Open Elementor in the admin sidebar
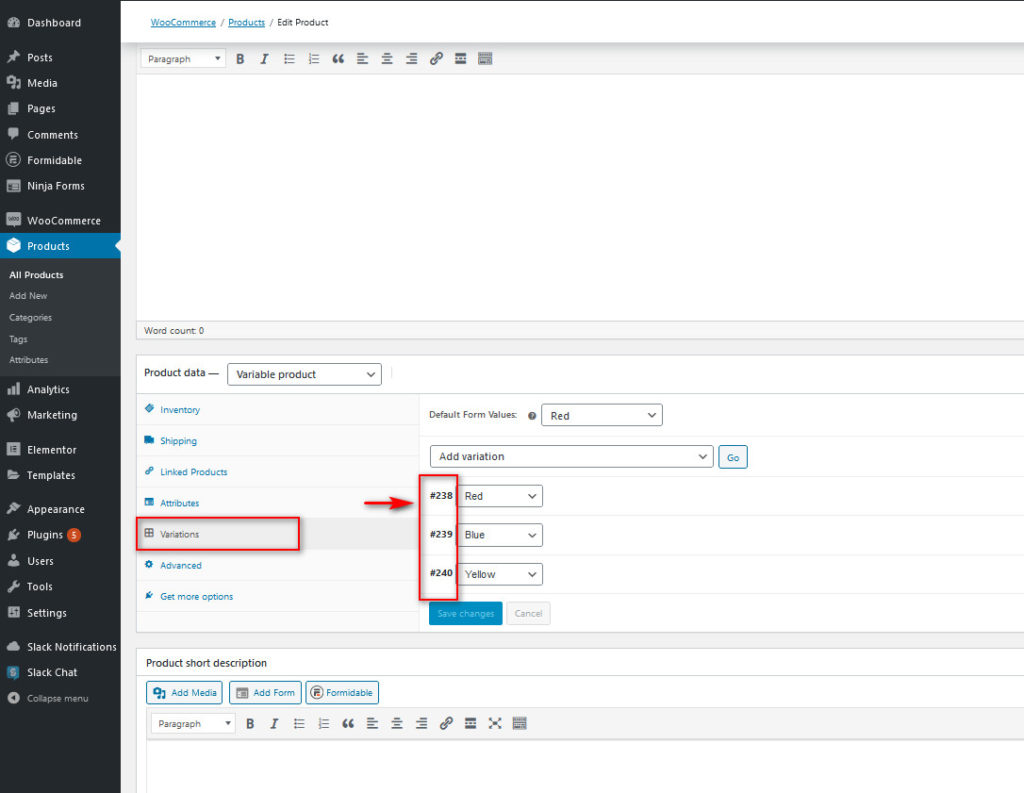 tap(60, 450)
